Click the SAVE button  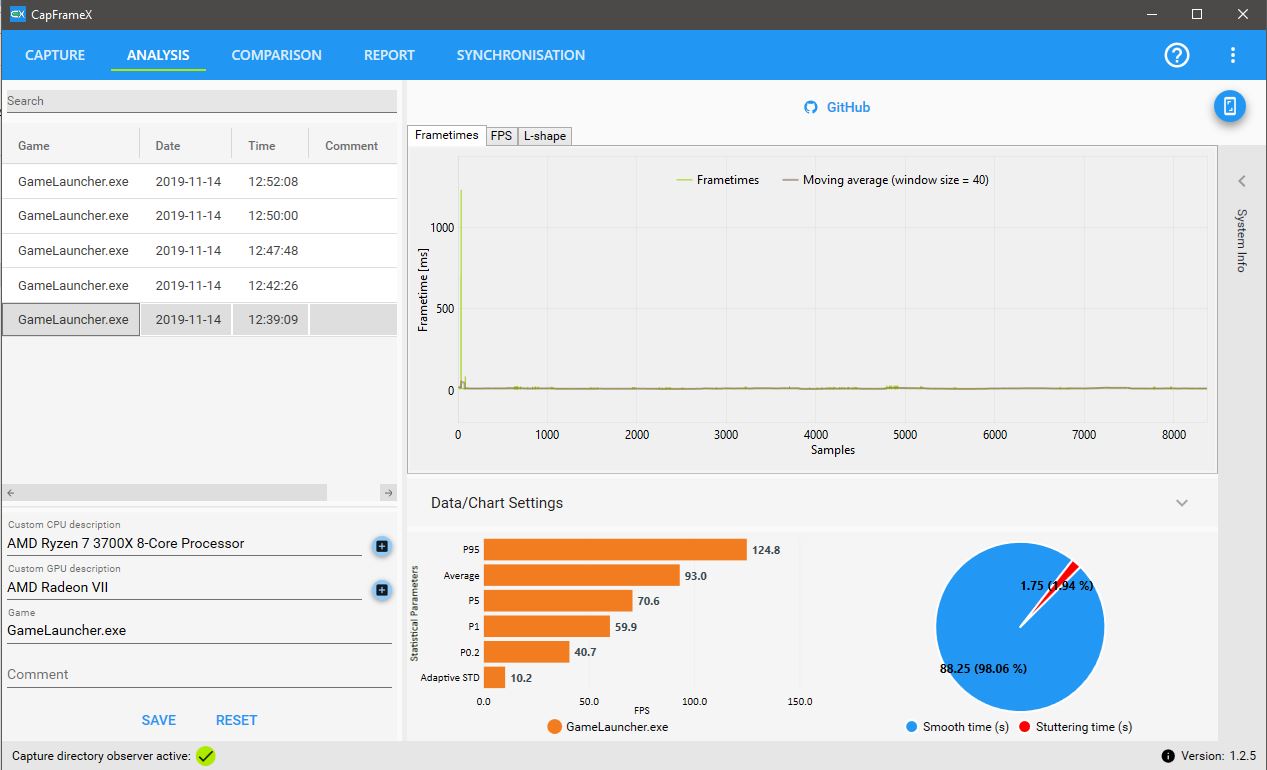159,720
